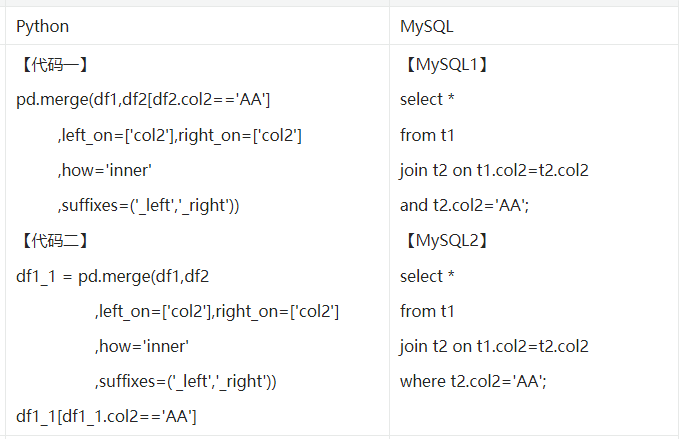682x439 pixels.
Task: Click the join line under MySQL1
Action: pyautogui.click(x=494, y=169)
